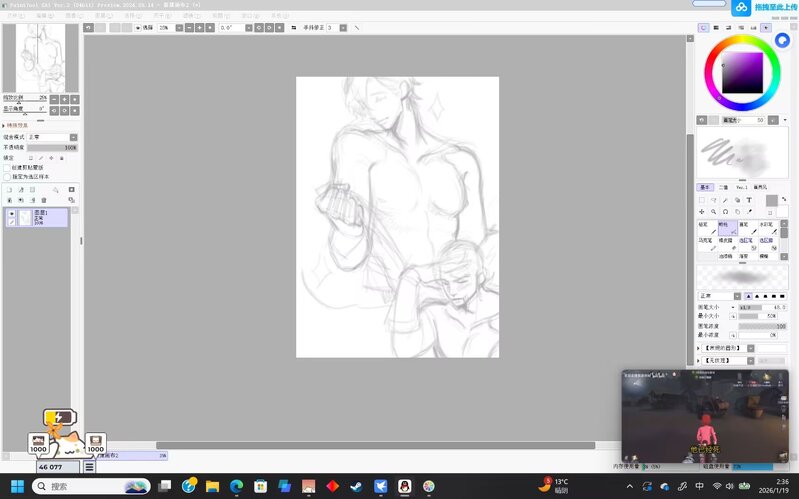Enable the 创建剪贴蒙版 checkbox
The image size is (799, 499).
click(7, 167)
